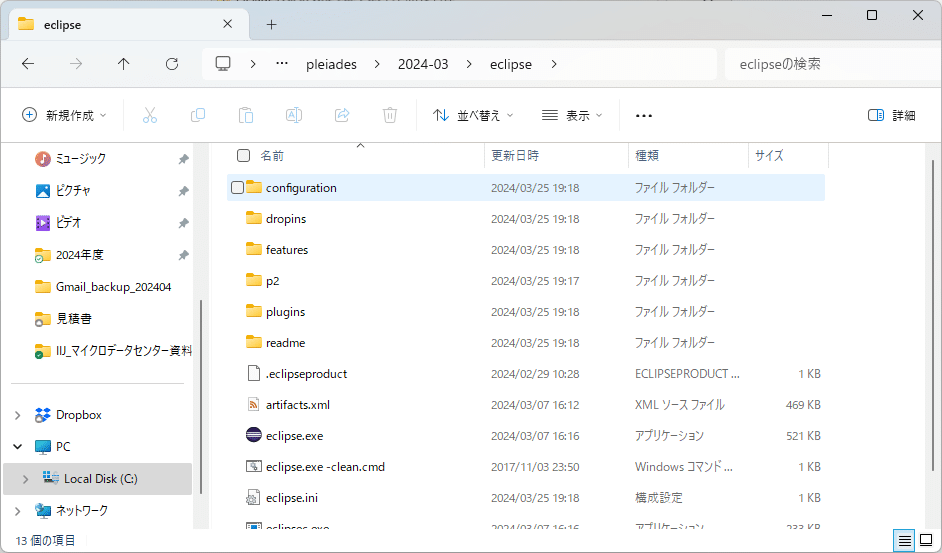The width and height of the screenshot is (942, 553).
Task: Select the plugins folder
Action: pos(285,311)
